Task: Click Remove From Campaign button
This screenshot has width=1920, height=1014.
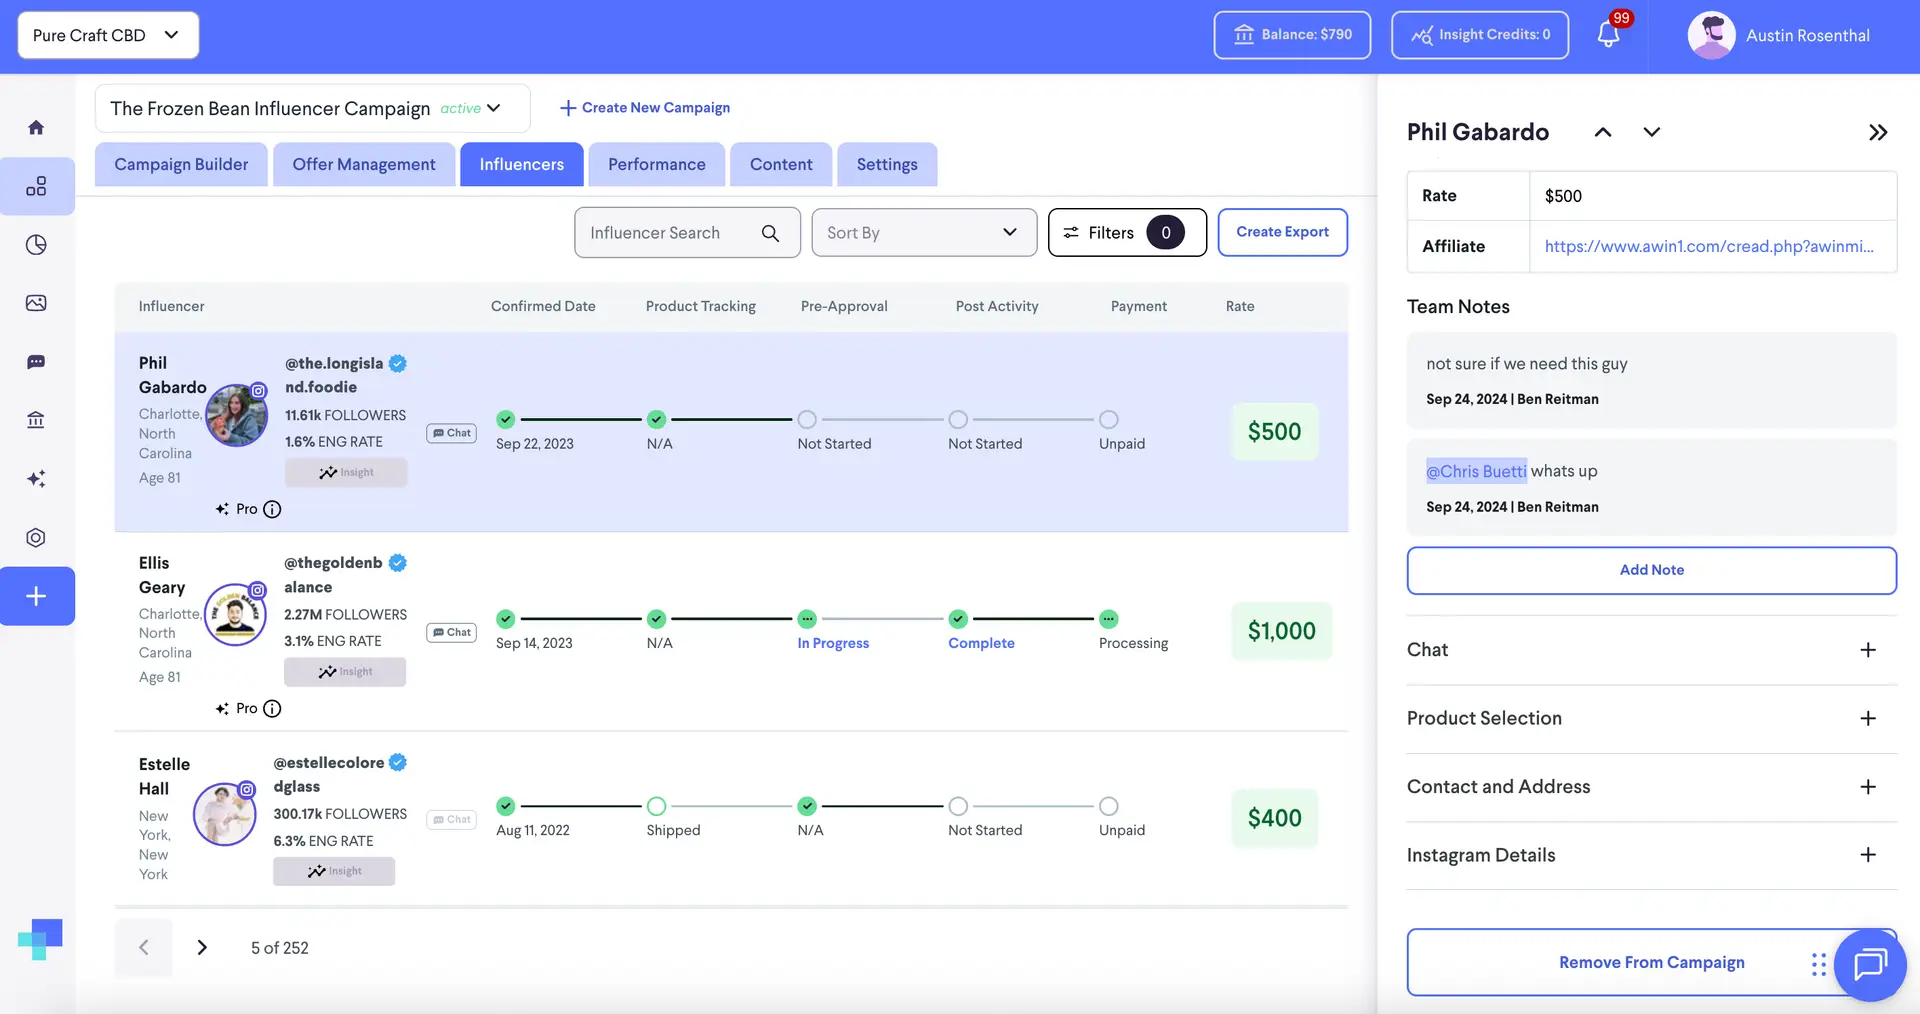Action: tap(1650, 962)
